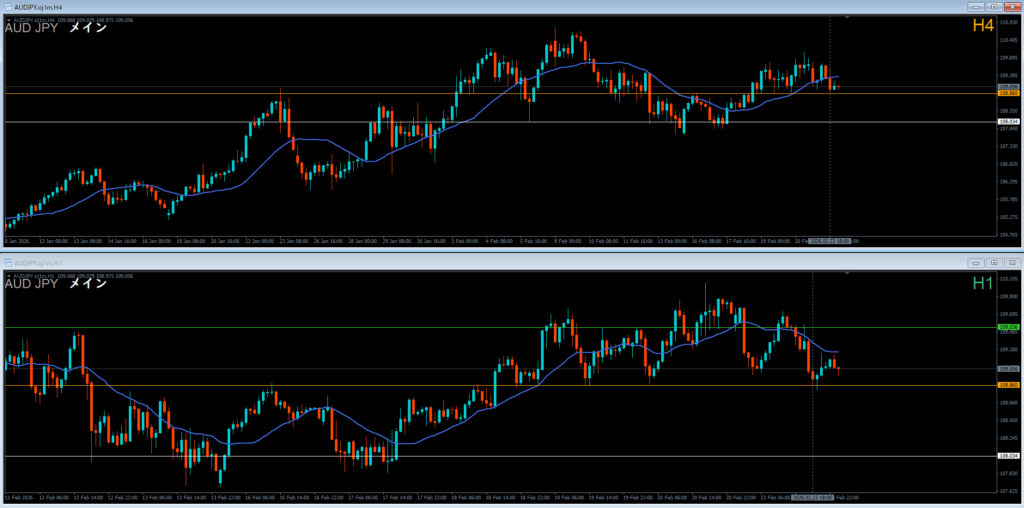
Task: Click the green H1 timeframe label
Action: click(x=983, y=283)
